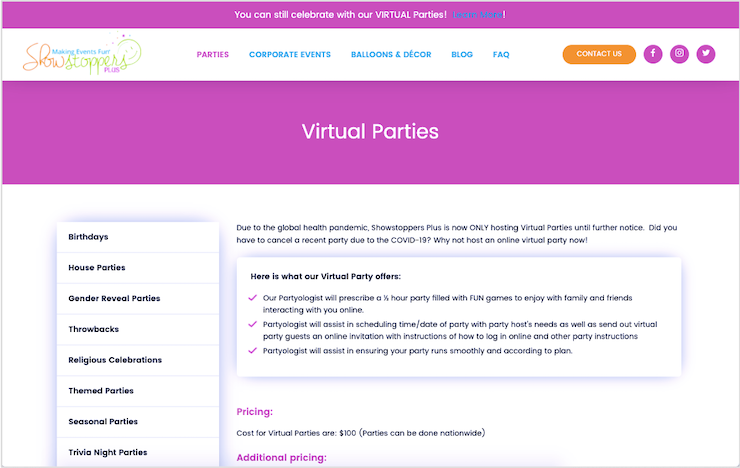The image size is (740, 468).
Task: Click the checkmark beside 'runs smoothly' bullet
Action: [x=252, y=351]
